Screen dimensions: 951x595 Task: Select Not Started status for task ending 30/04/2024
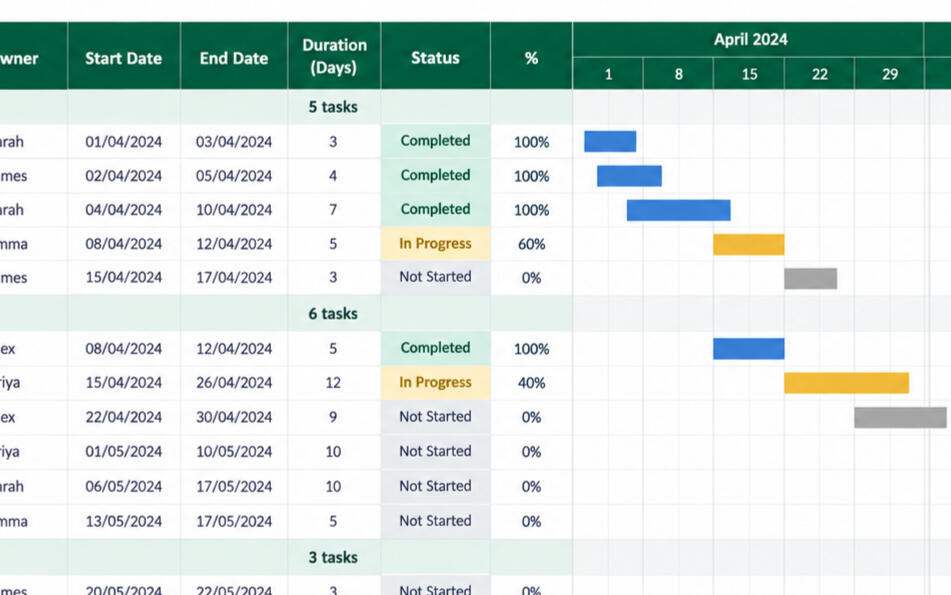click(x=435, y=417)
